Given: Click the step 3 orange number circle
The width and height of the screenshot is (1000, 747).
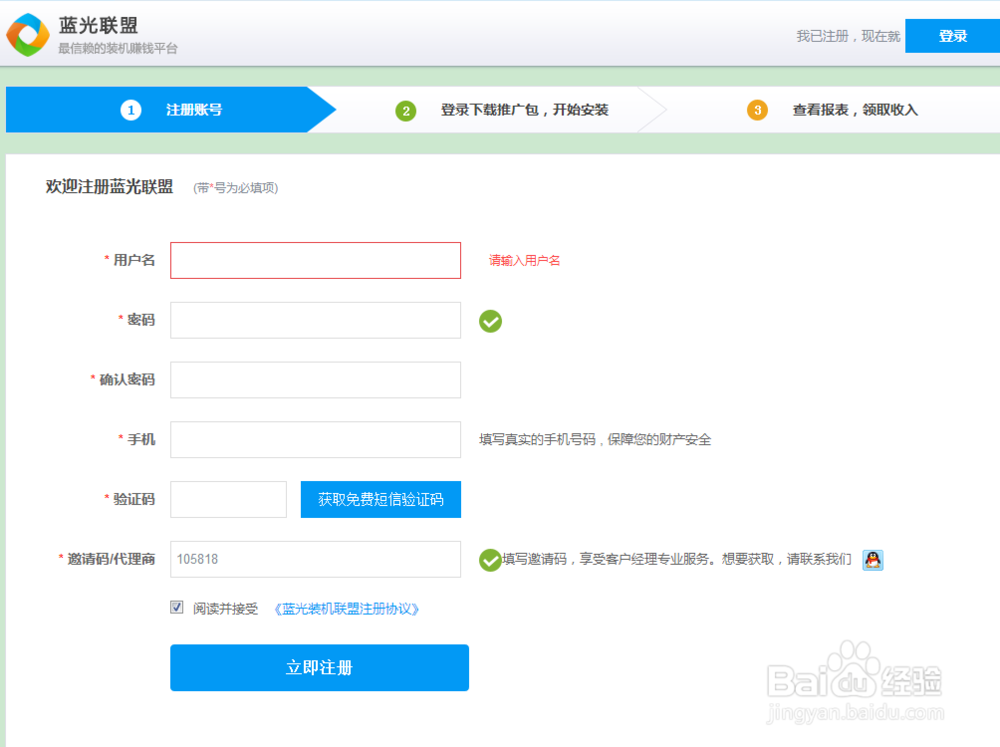Looking at the screenshot, I should pos(757,110).
